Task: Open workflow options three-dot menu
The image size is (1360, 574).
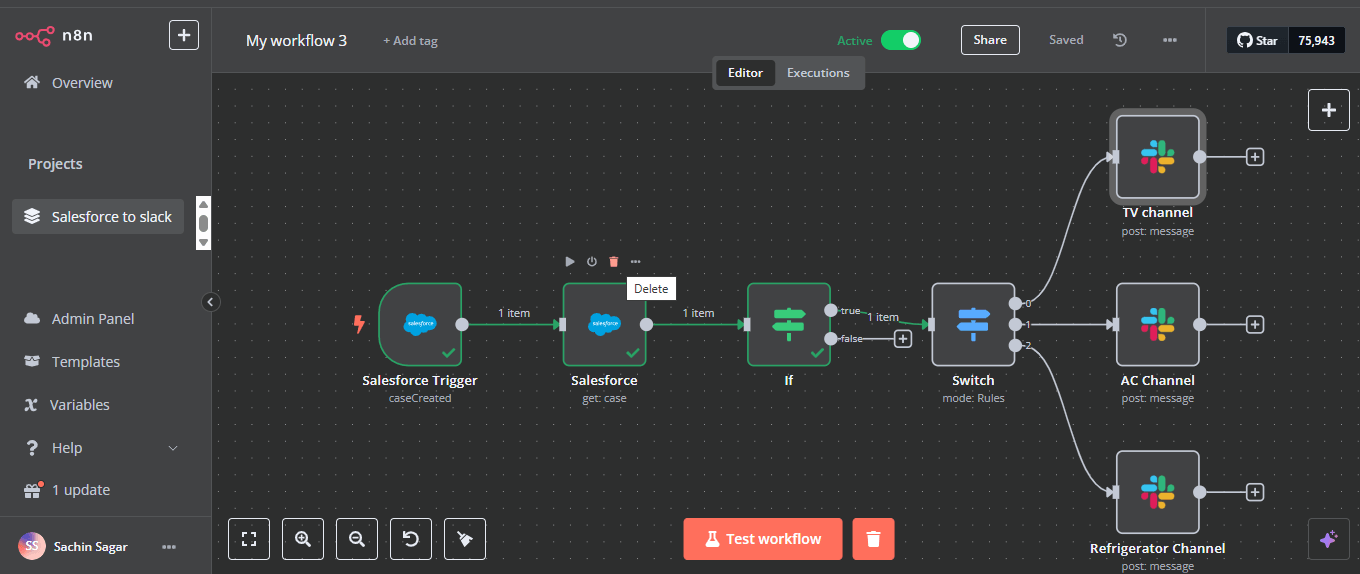Action: (x=1170, y=40)
